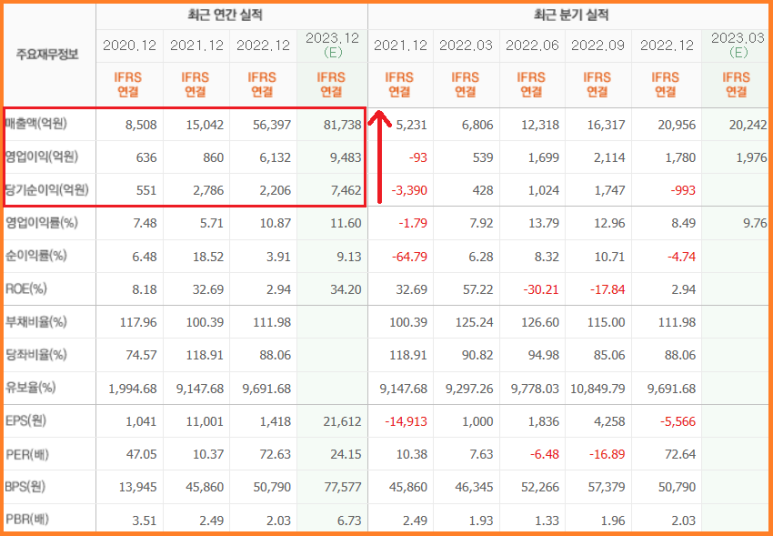The image size is (773, 536).
Task: Select ROE value 34.20
Action: point(348,289)
